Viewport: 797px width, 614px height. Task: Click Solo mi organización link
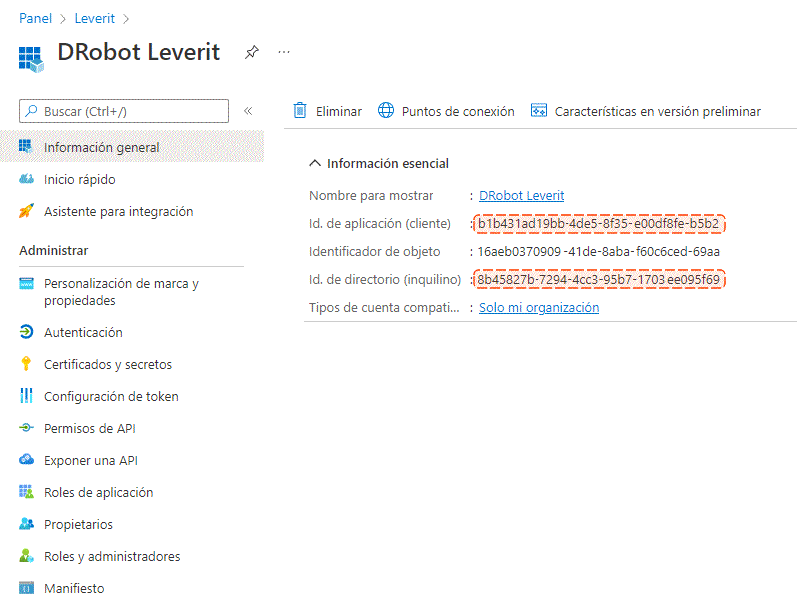539,308
